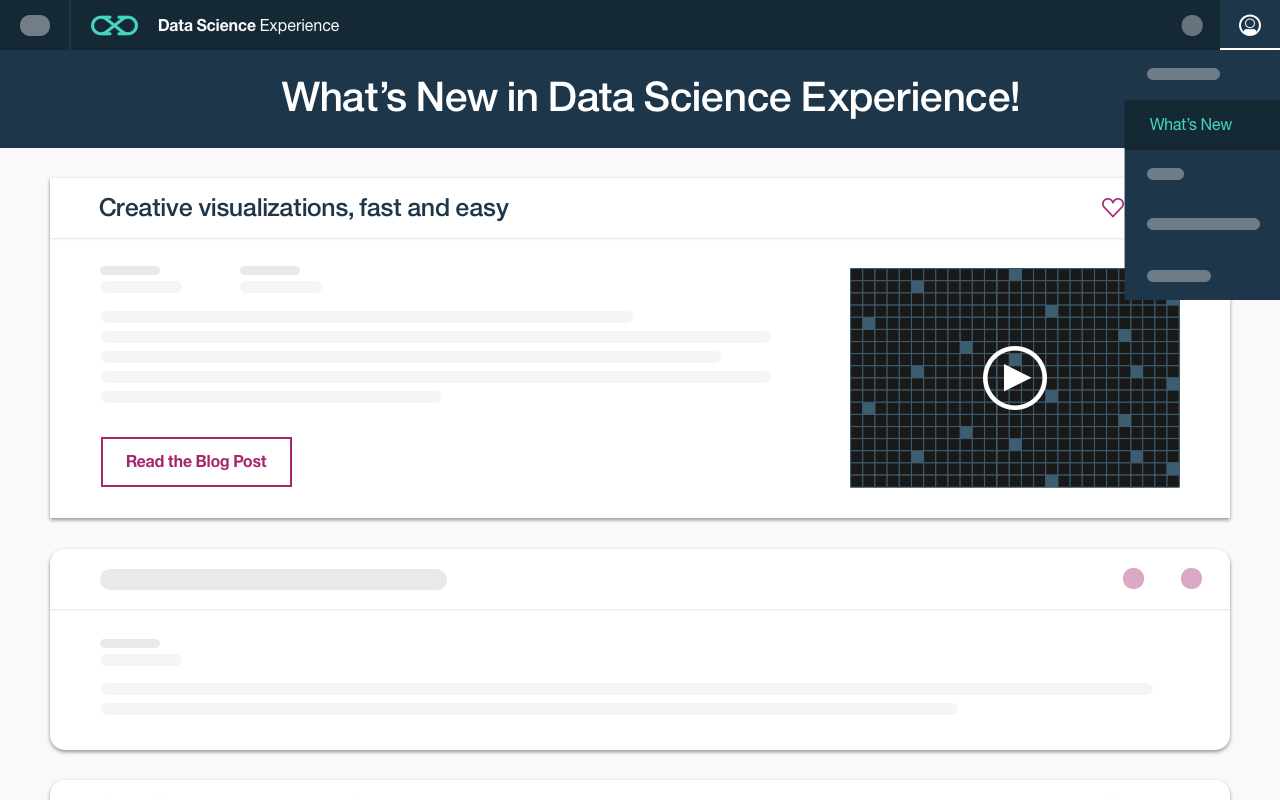Open the Data Science Experience home link
This screenshot has width=1280, height=800.
point(248,25)
